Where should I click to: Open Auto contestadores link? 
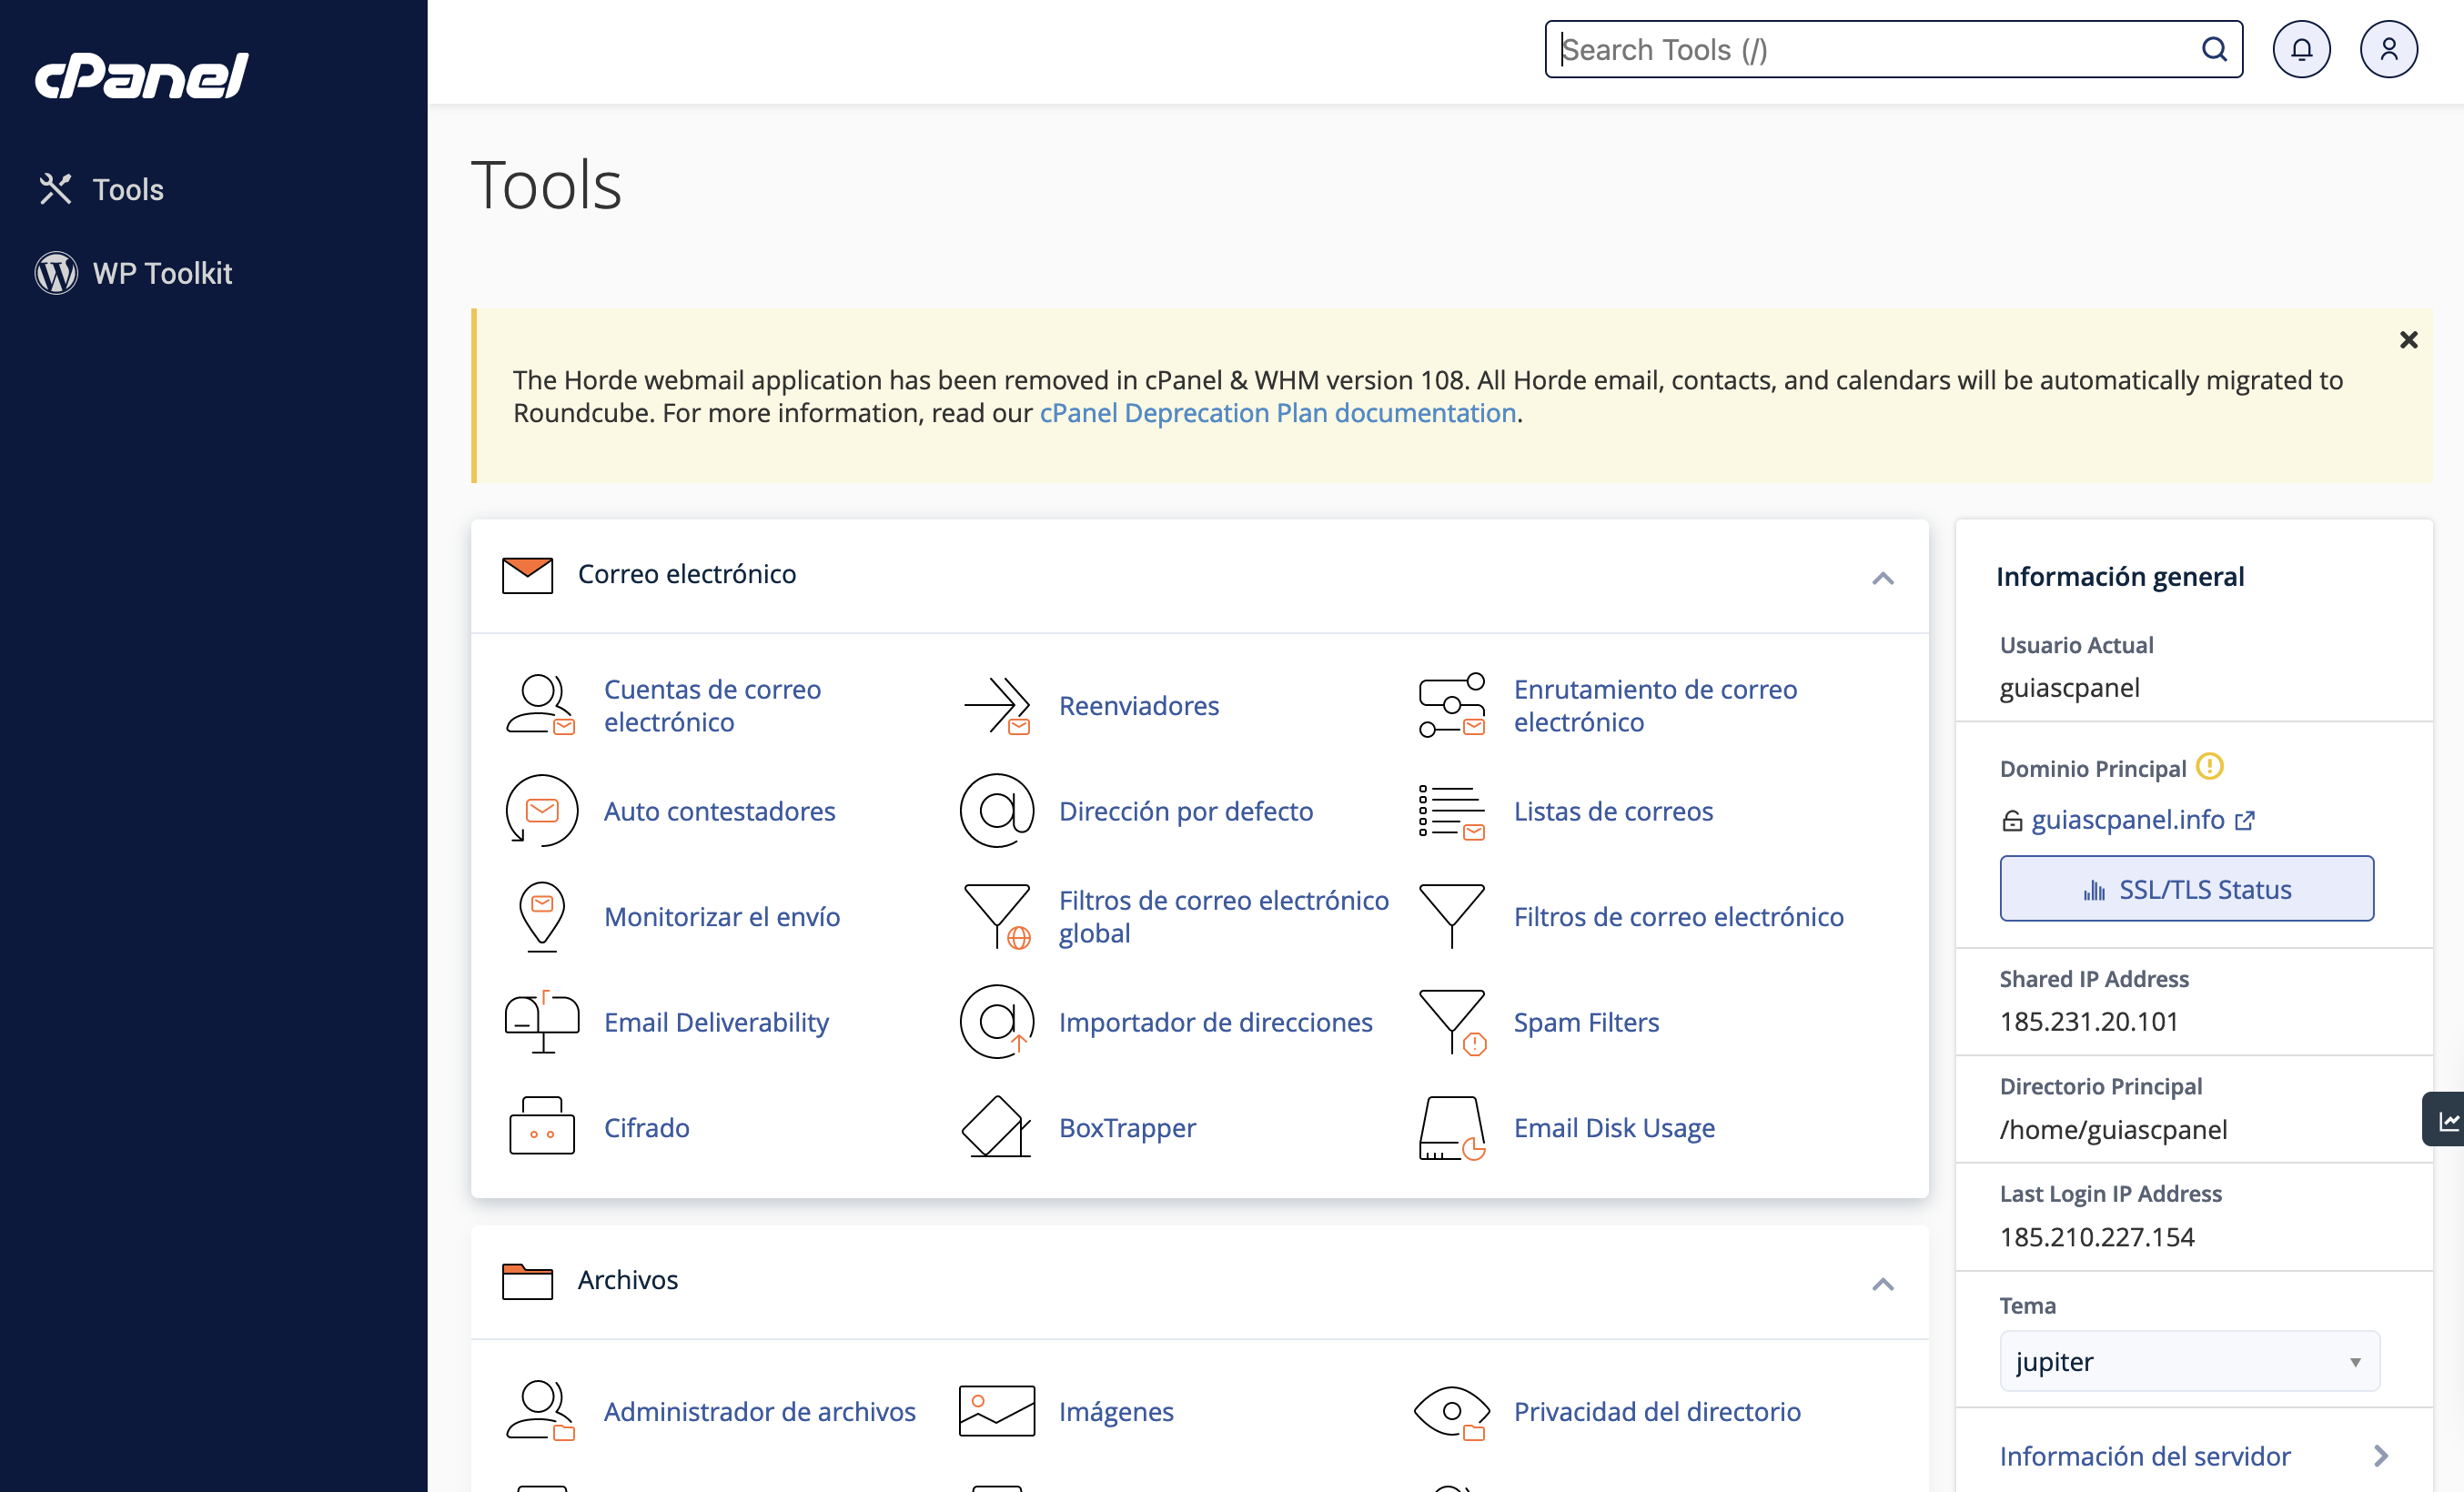point(719,811)
